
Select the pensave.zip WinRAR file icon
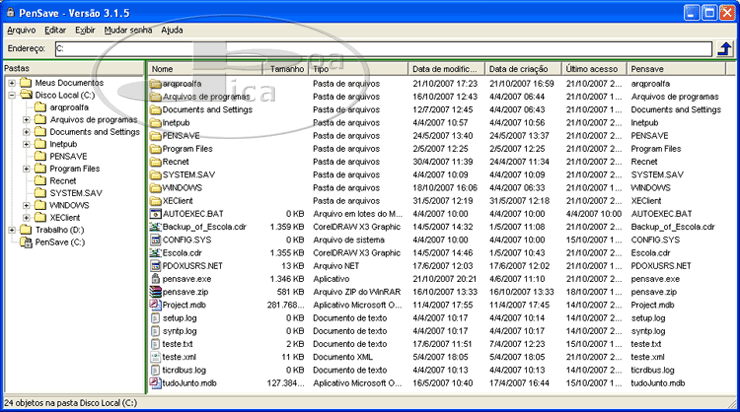pos(155,292)
